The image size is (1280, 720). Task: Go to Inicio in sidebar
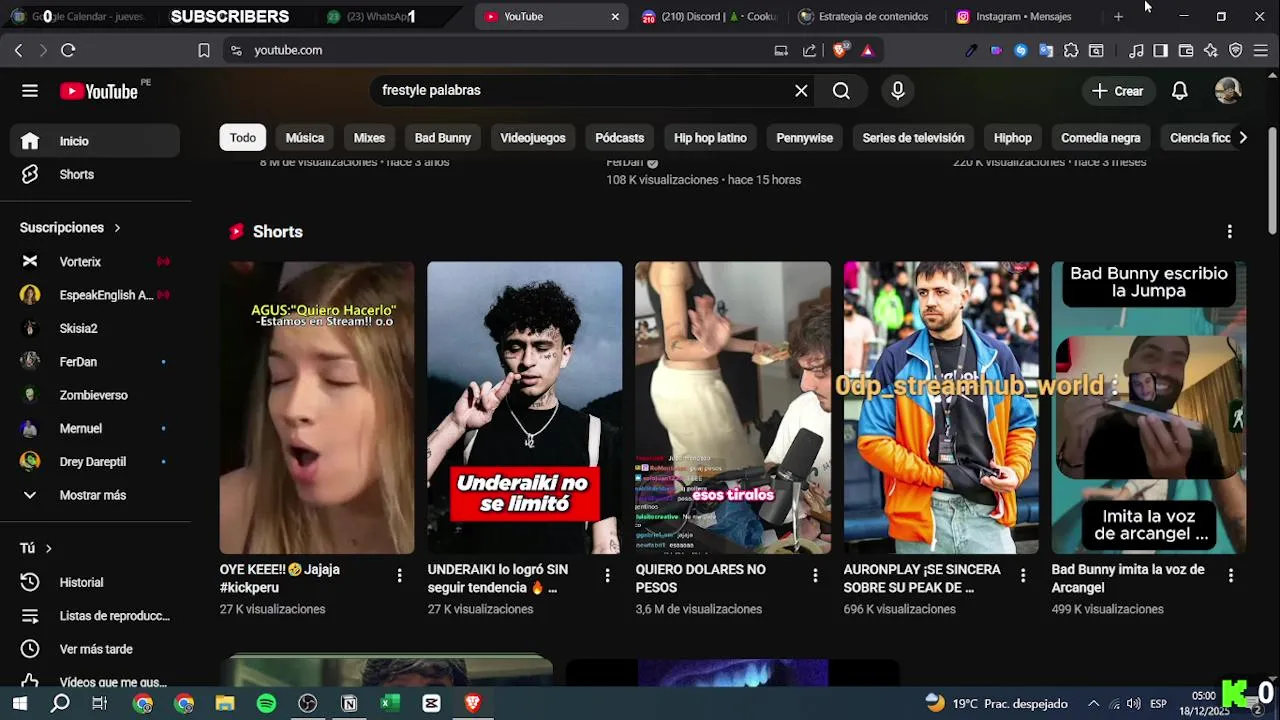[x=95, y=141]
